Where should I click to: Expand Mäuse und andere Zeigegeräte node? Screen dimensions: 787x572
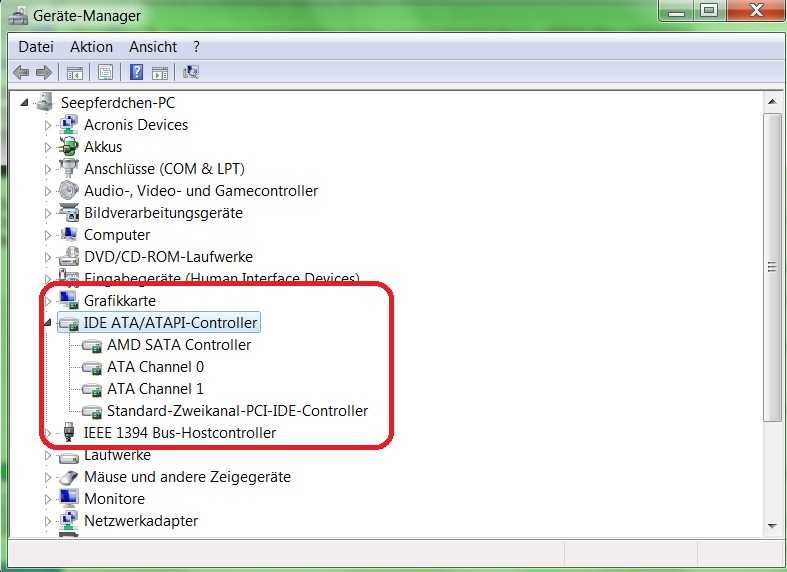[x=48, y=477]
